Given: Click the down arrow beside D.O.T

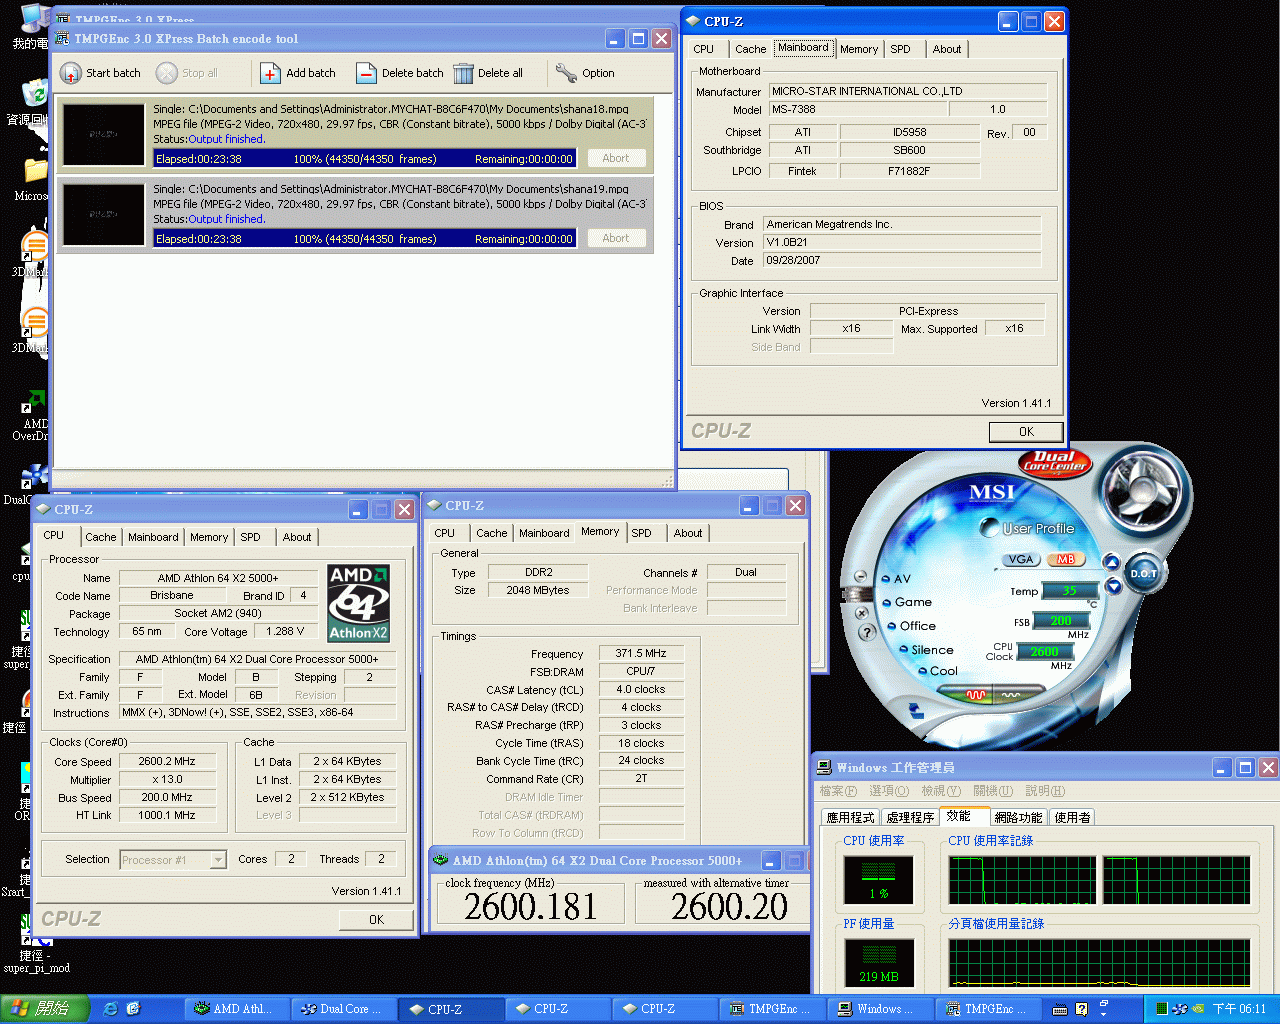Looking at the screenshot, I should point(1112,585).
